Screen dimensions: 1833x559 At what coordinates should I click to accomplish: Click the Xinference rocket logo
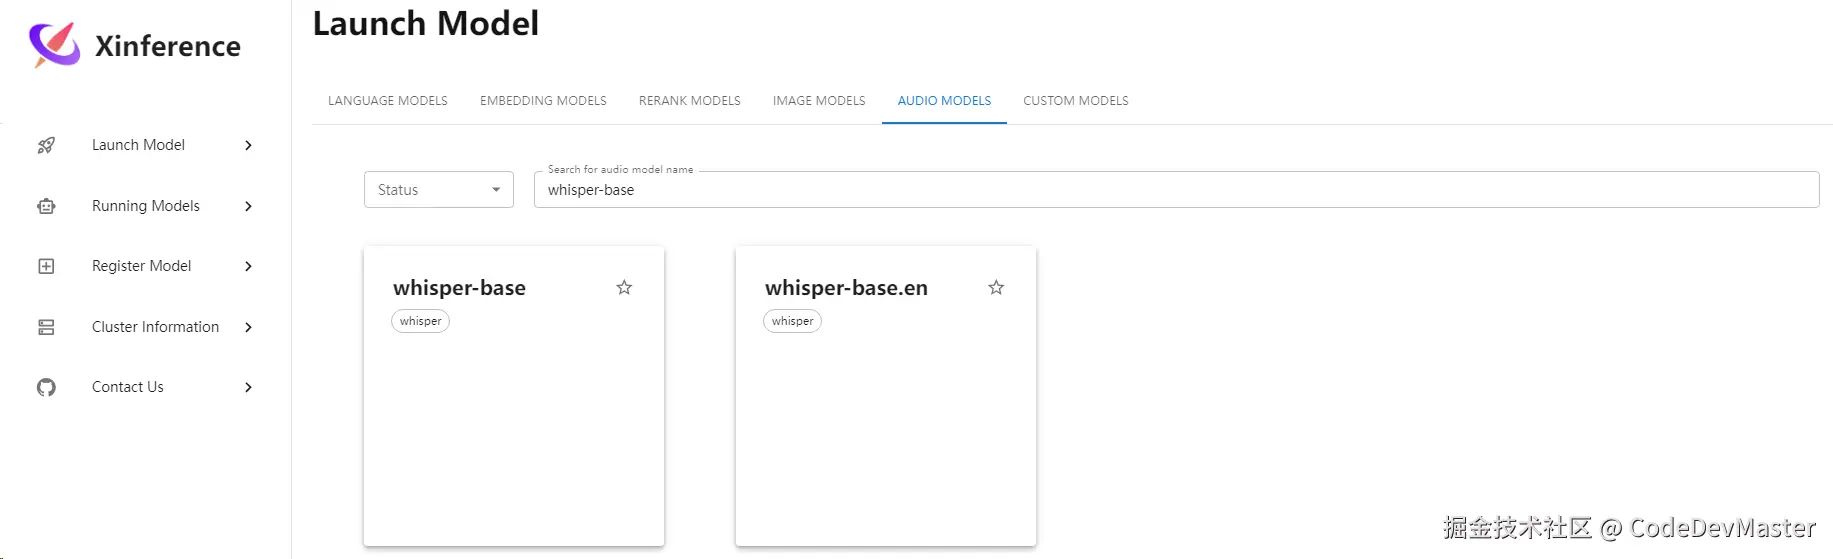[54, 45]
